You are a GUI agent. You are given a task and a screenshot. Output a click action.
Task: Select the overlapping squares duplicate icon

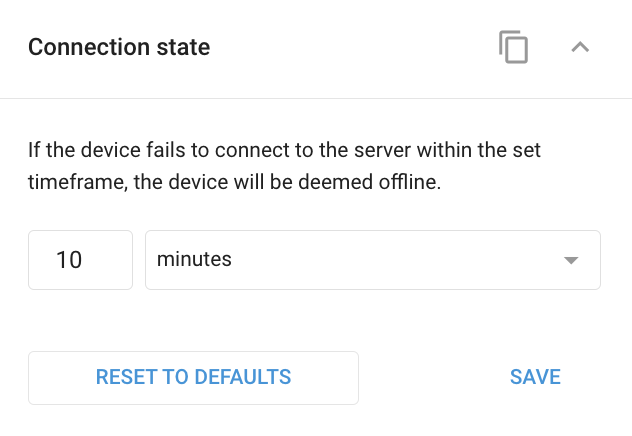513,47
